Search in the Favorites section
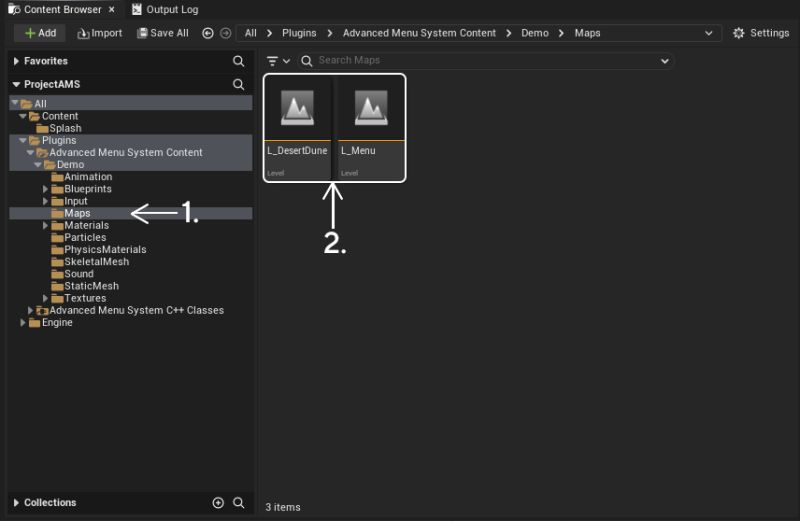Viewport: 800px width, 521px height. pyautogui.click(x=238, y=61)
